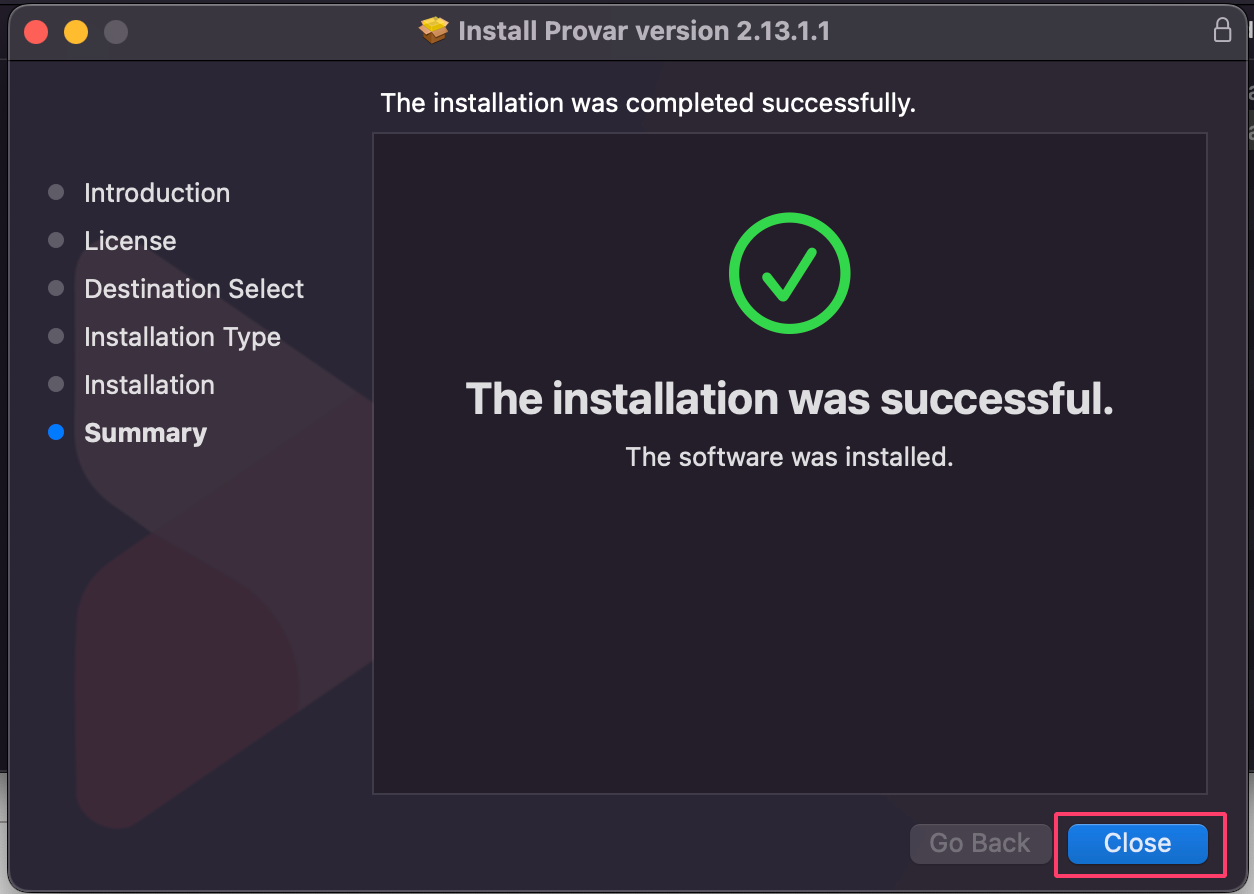Screen dimensions: 1254x894
Task: Click the grey zoom window button
Action: click(116, 32)
